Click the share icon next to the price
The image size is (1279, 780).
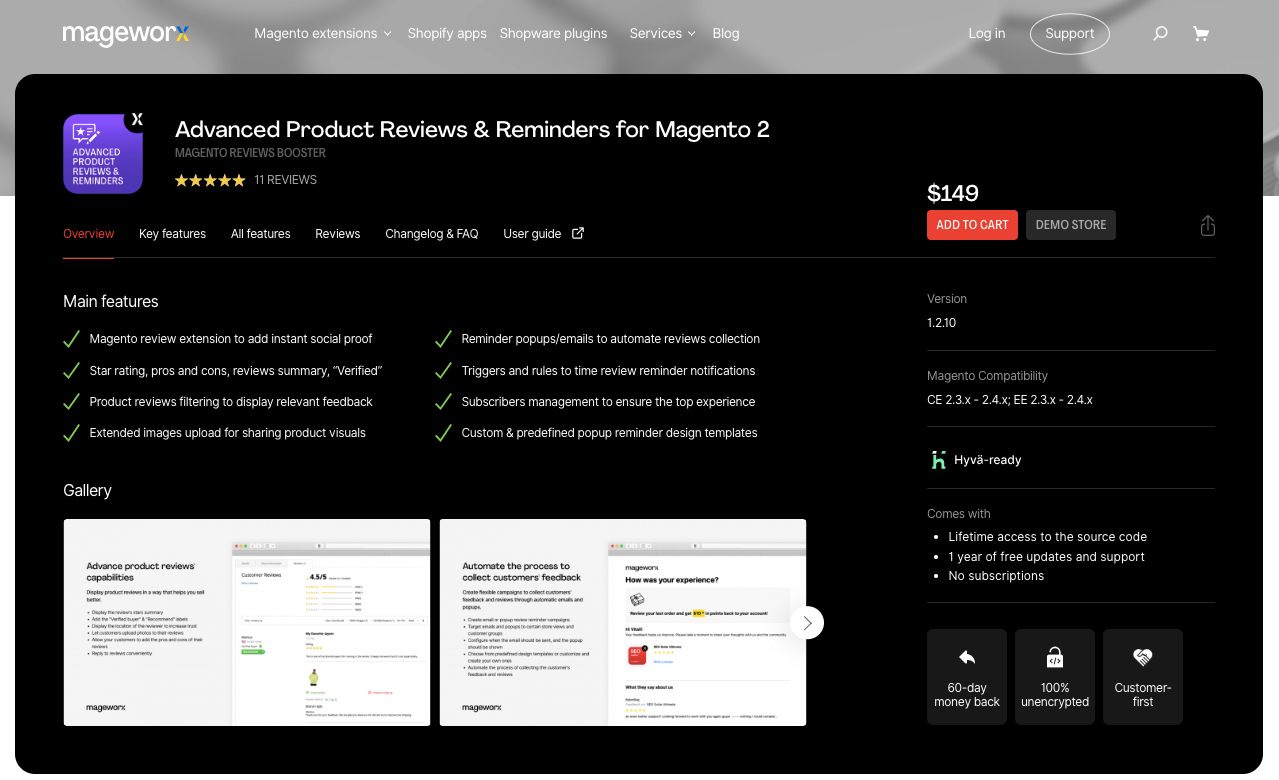(x=1207, y=225)
